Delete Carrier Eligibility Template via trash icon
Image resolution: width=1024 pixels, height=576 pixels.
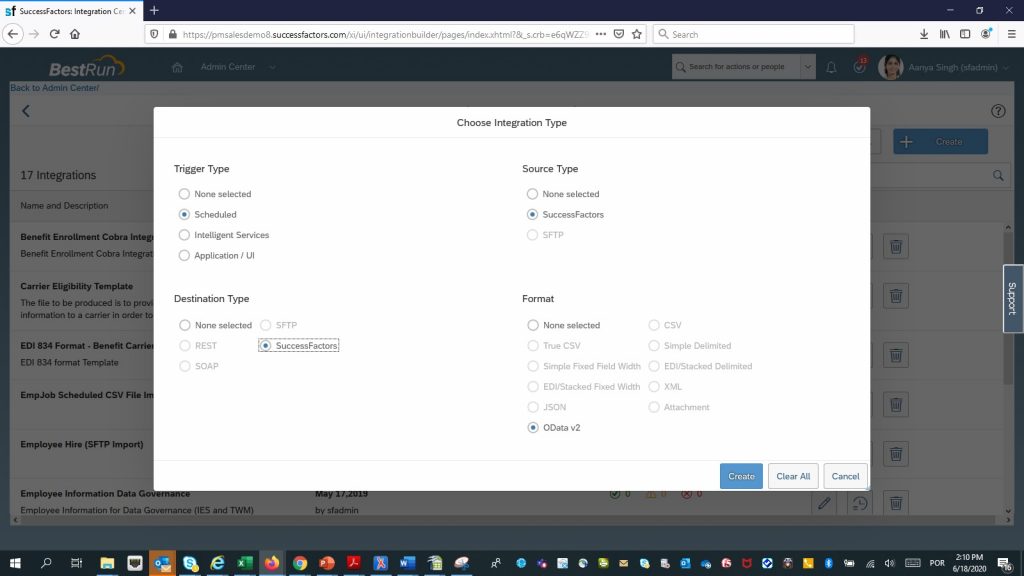point(896,296)
